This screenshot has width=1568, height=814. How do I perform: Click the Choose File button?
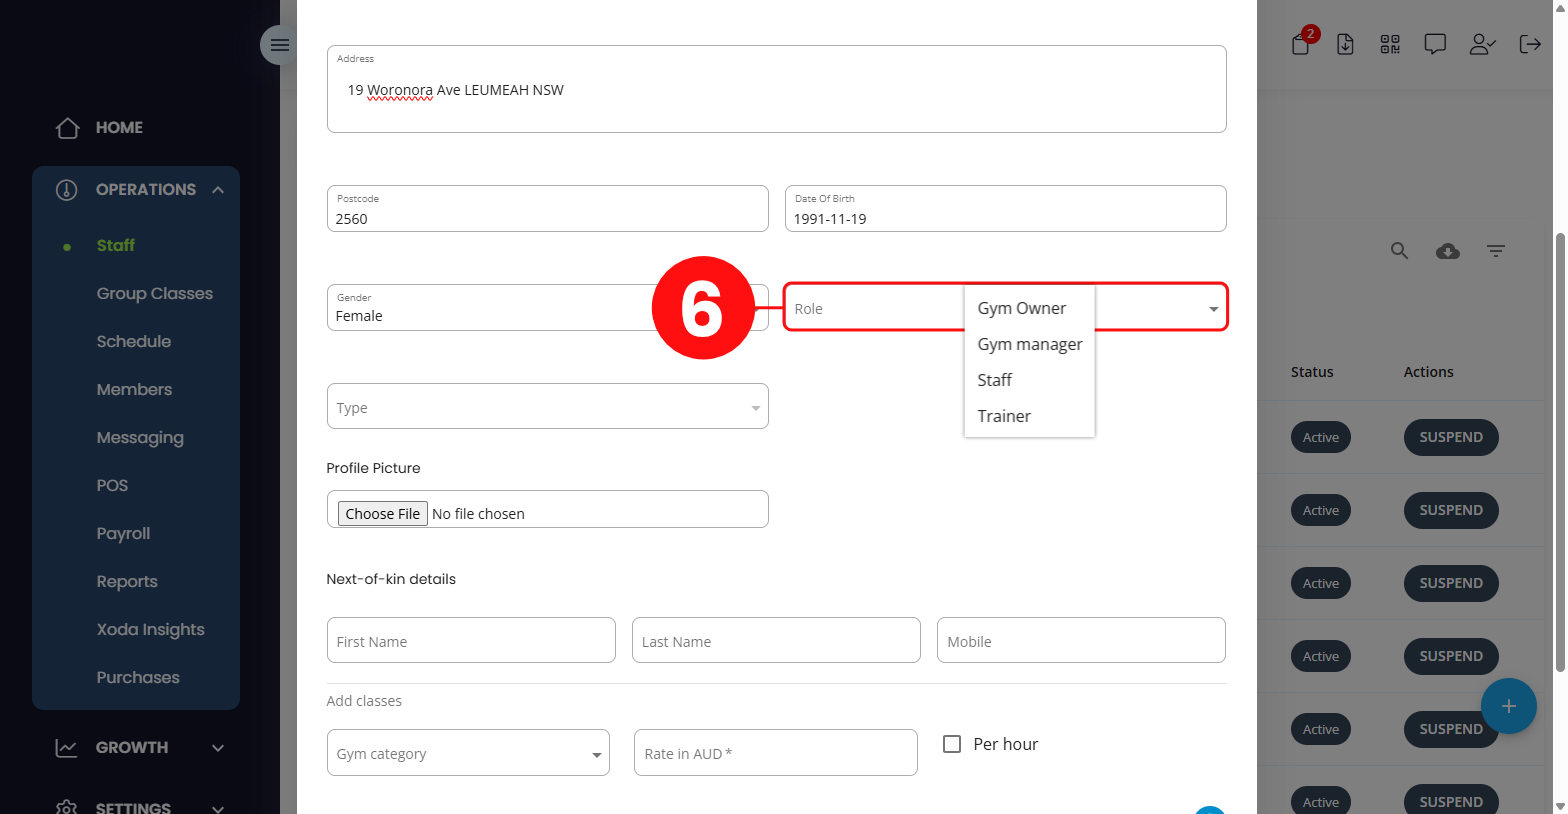383,513
